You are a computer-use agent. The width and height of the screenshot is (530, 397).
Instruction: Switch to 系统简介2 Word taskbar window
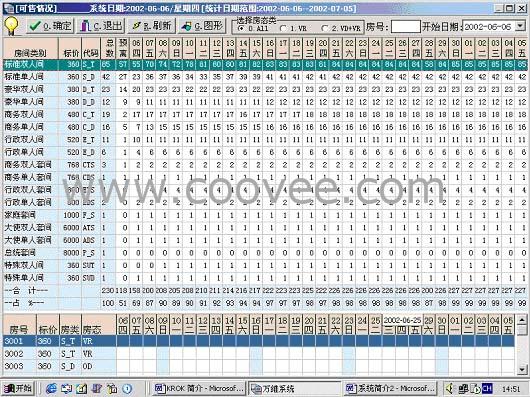tap(391, 388)
